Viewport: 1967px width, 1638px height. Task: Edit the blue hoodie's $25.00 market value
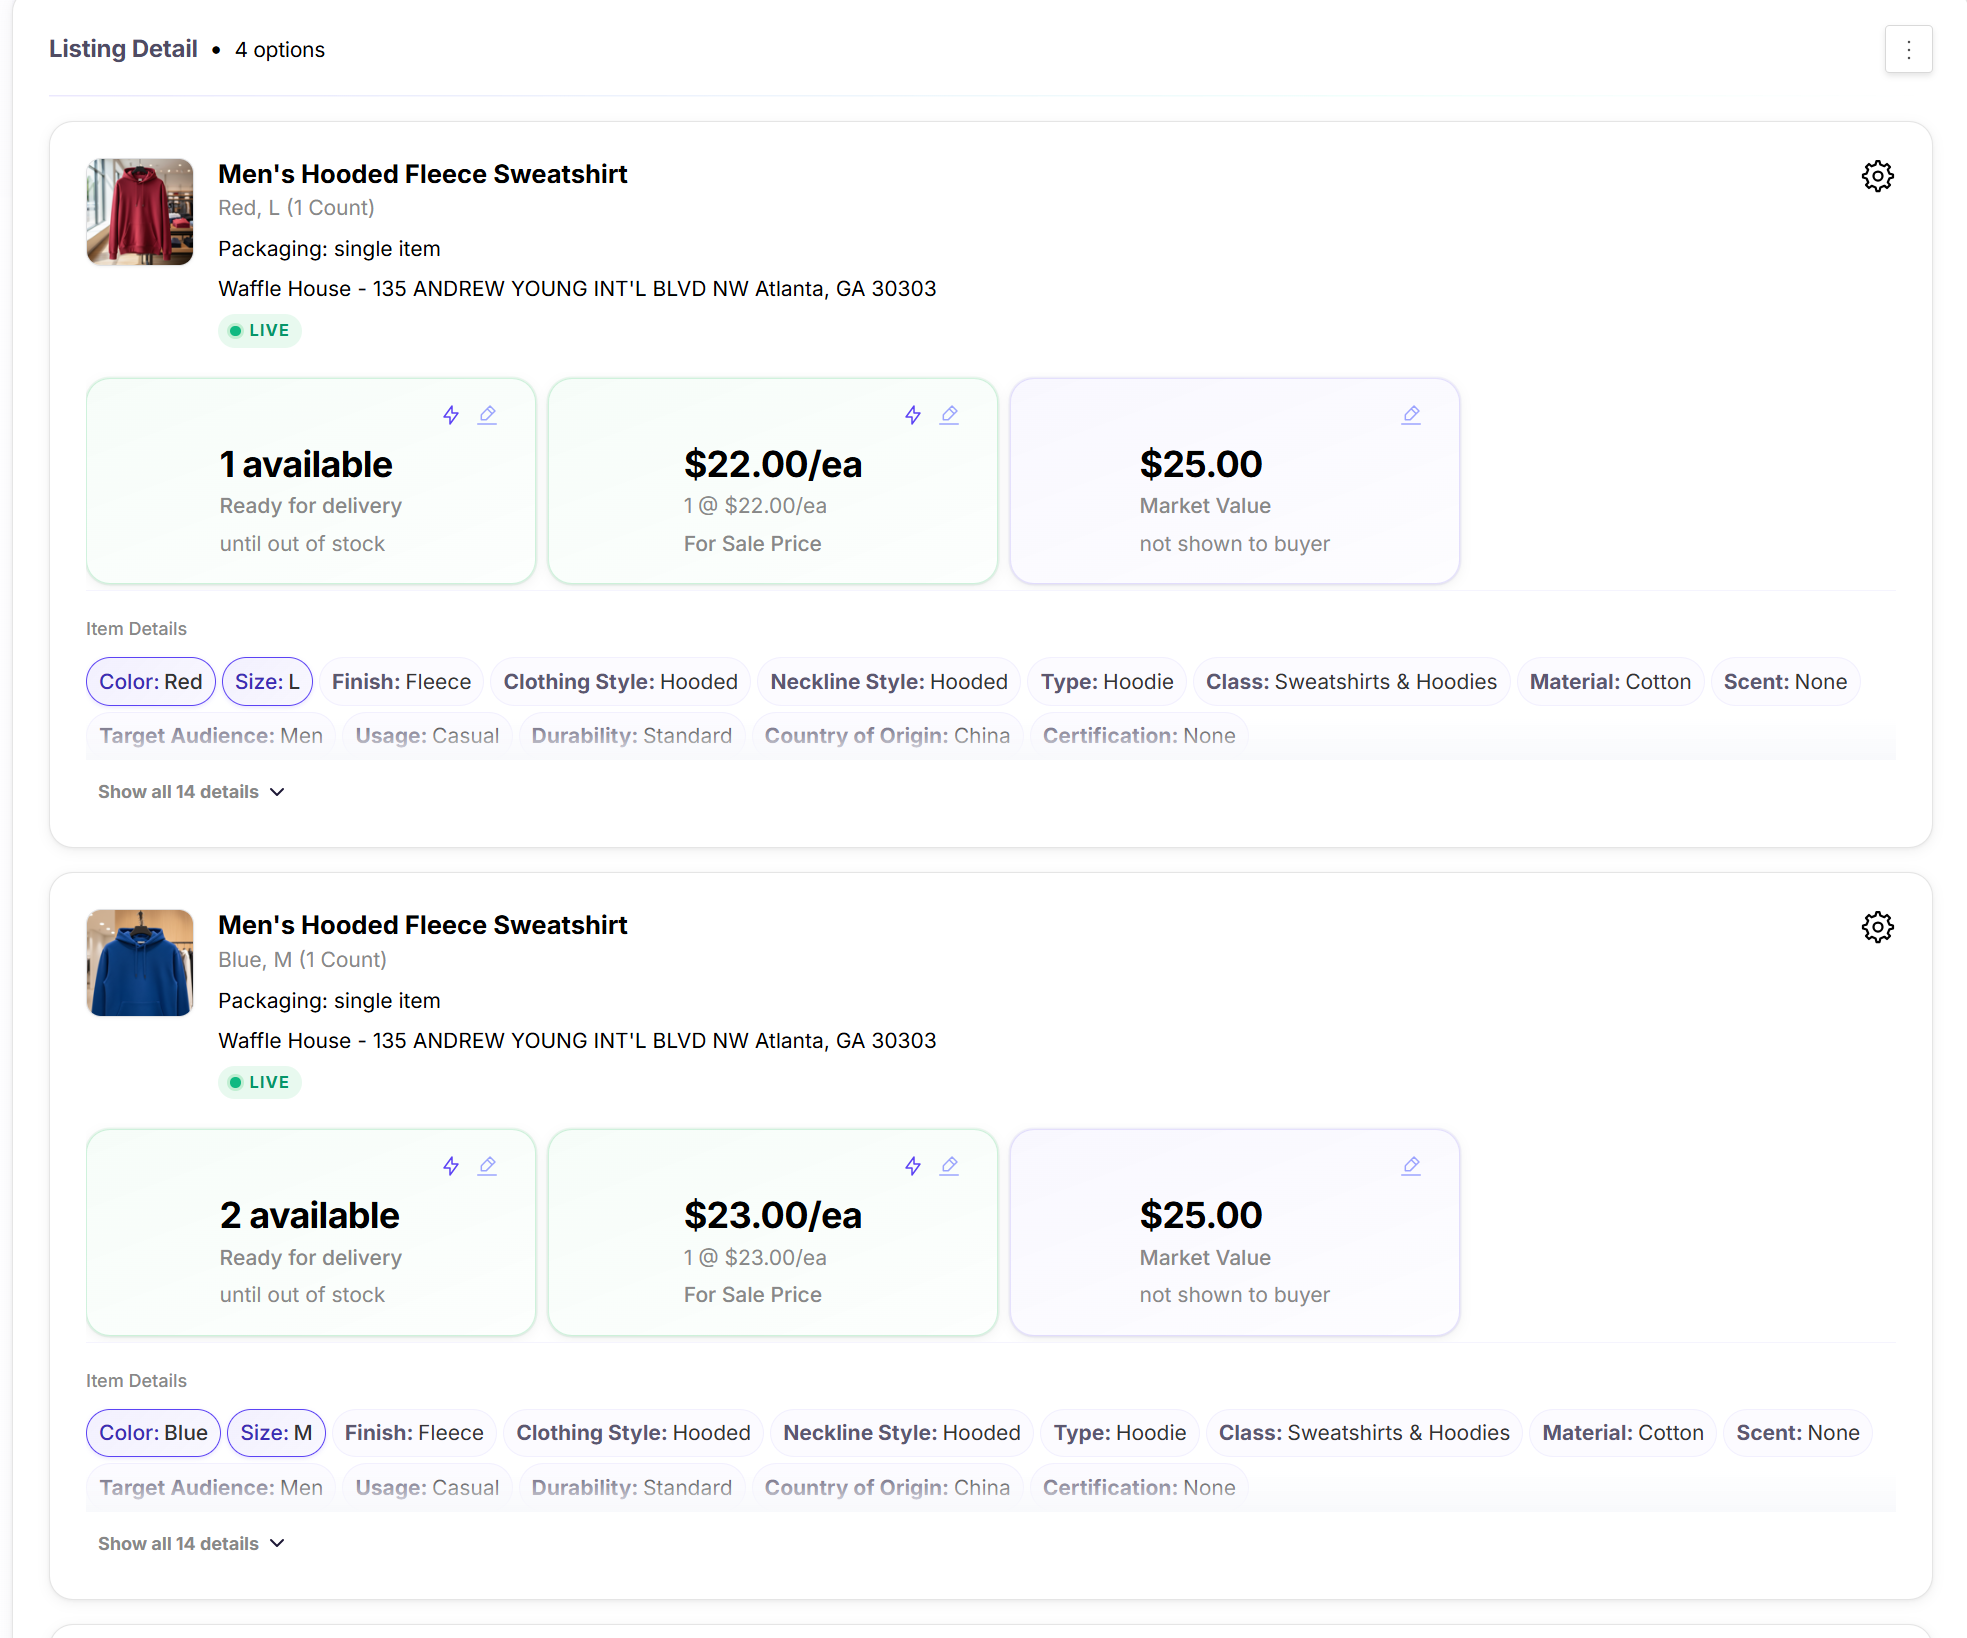click(x=1411, y=1165)
